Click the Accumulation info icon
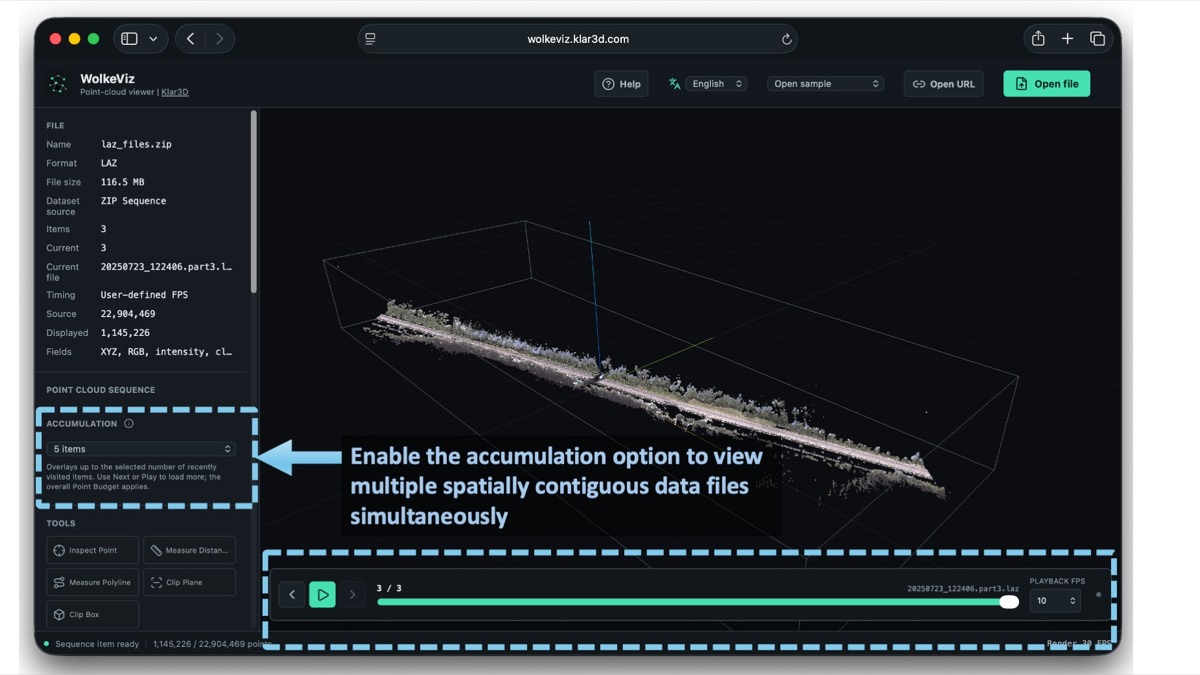1200x675 pixels. click(x=129, y=424)
